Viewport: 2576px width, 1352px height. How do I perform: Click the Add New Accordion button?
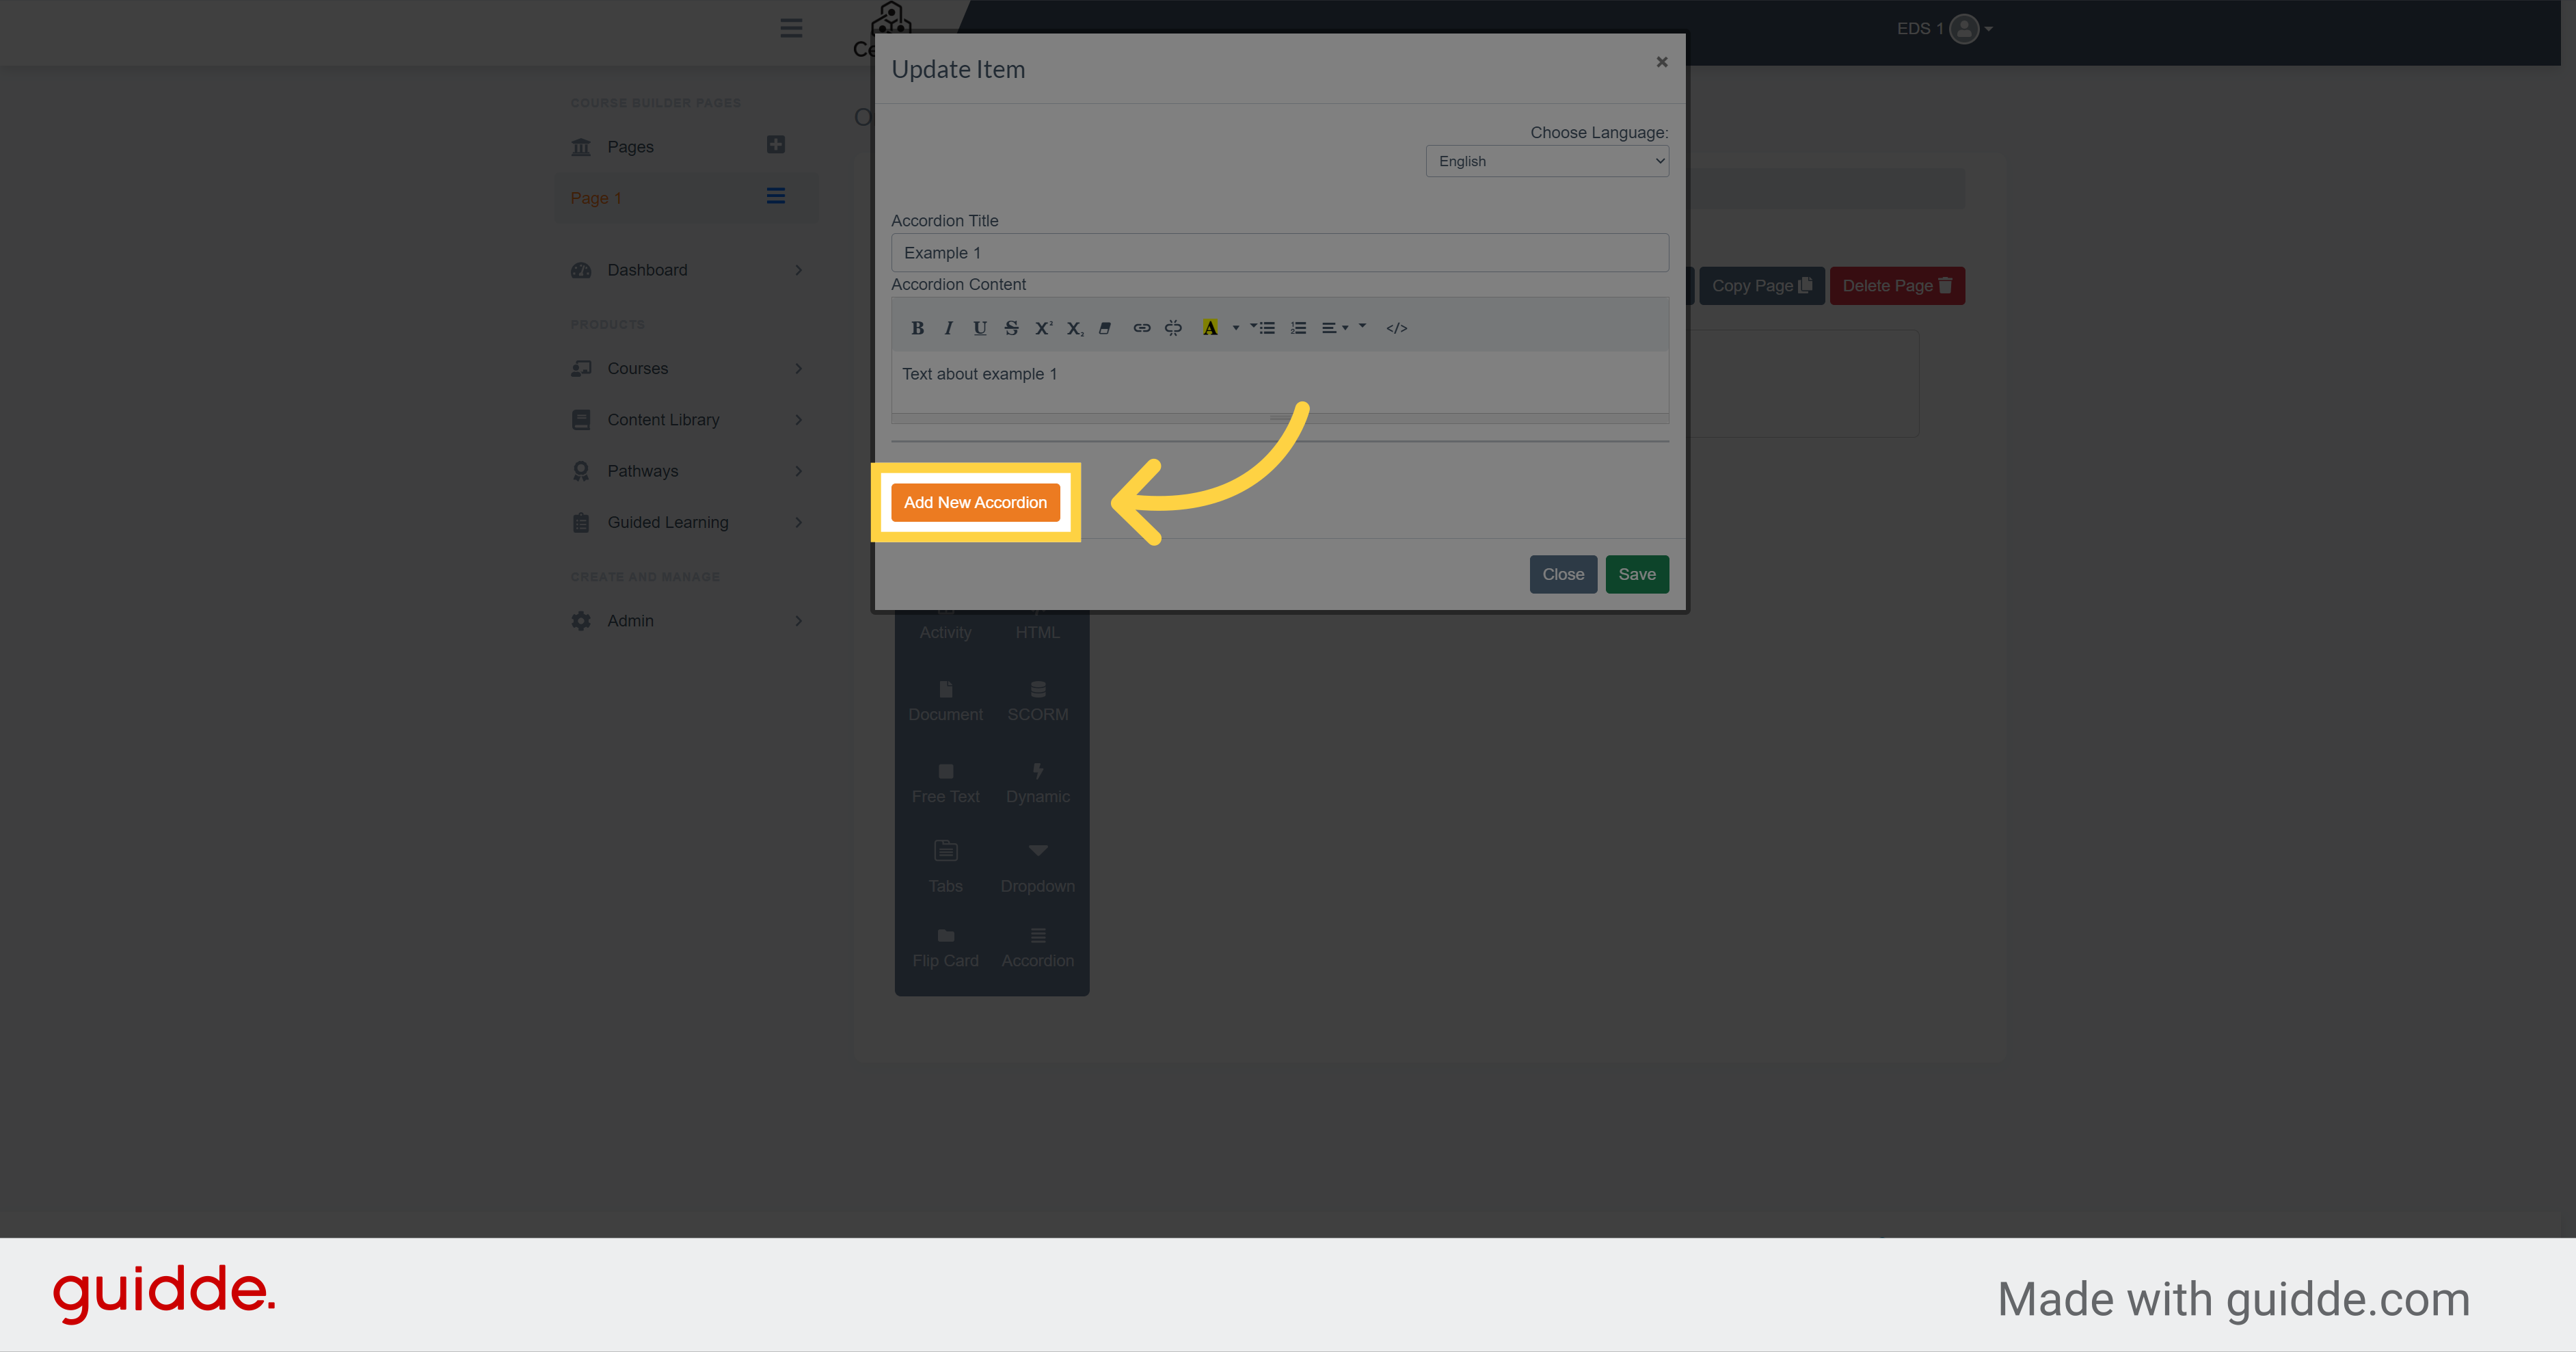point(974,501)
